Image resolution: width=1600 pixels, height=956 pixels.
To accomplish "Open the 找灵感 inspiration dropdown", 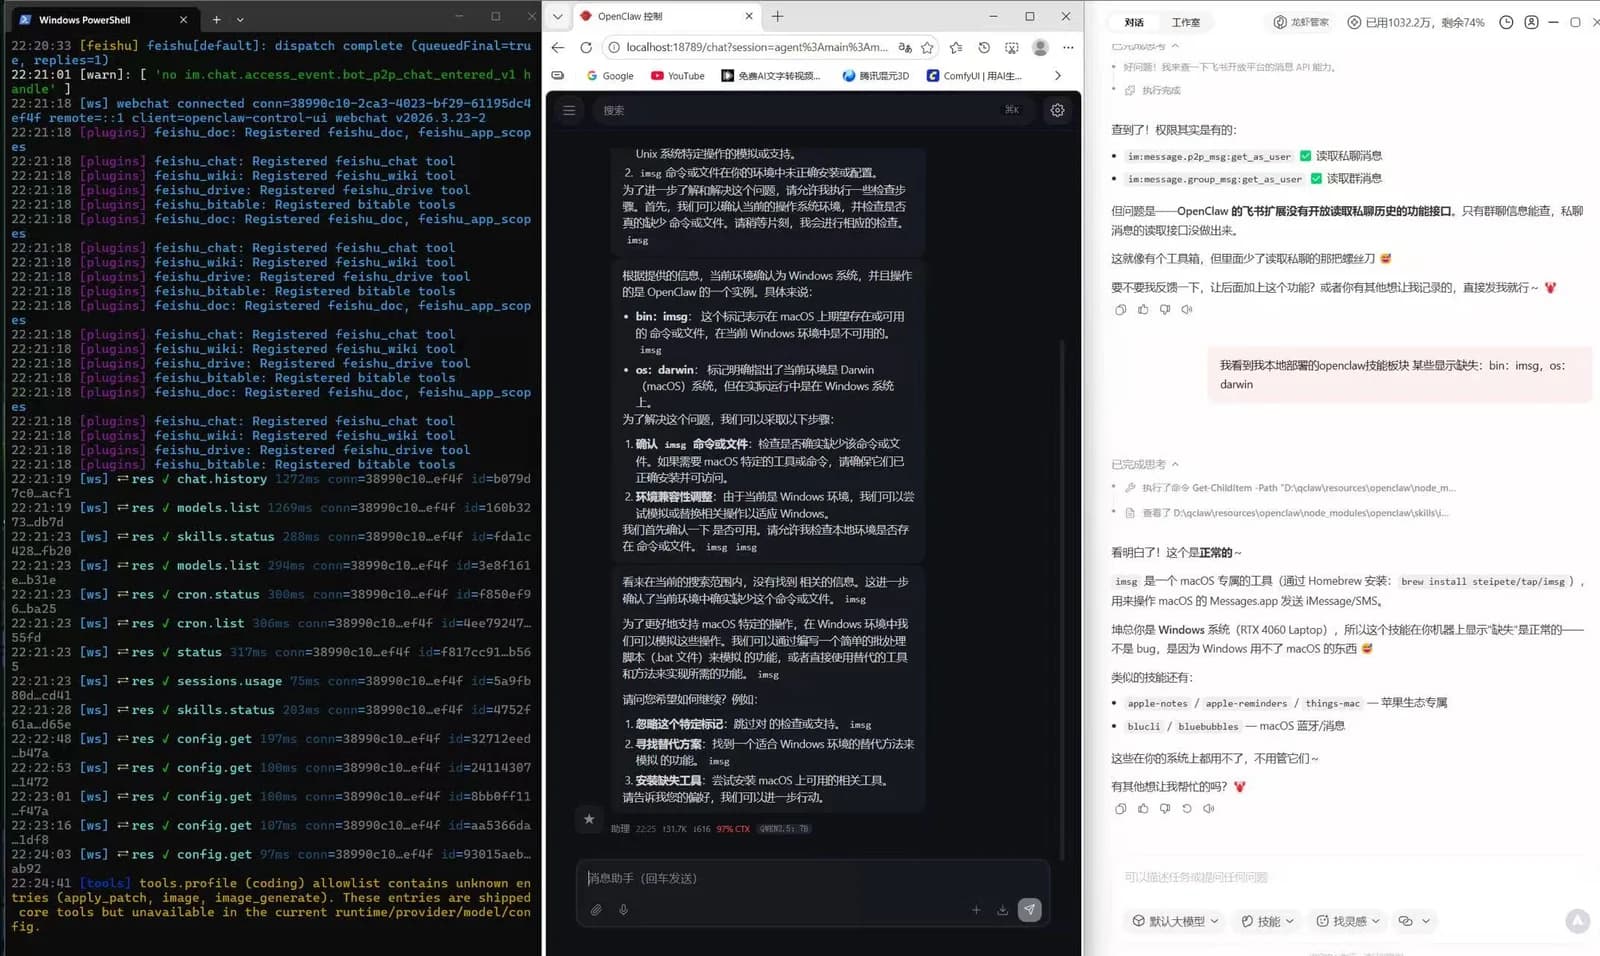I will point(1347,921).
